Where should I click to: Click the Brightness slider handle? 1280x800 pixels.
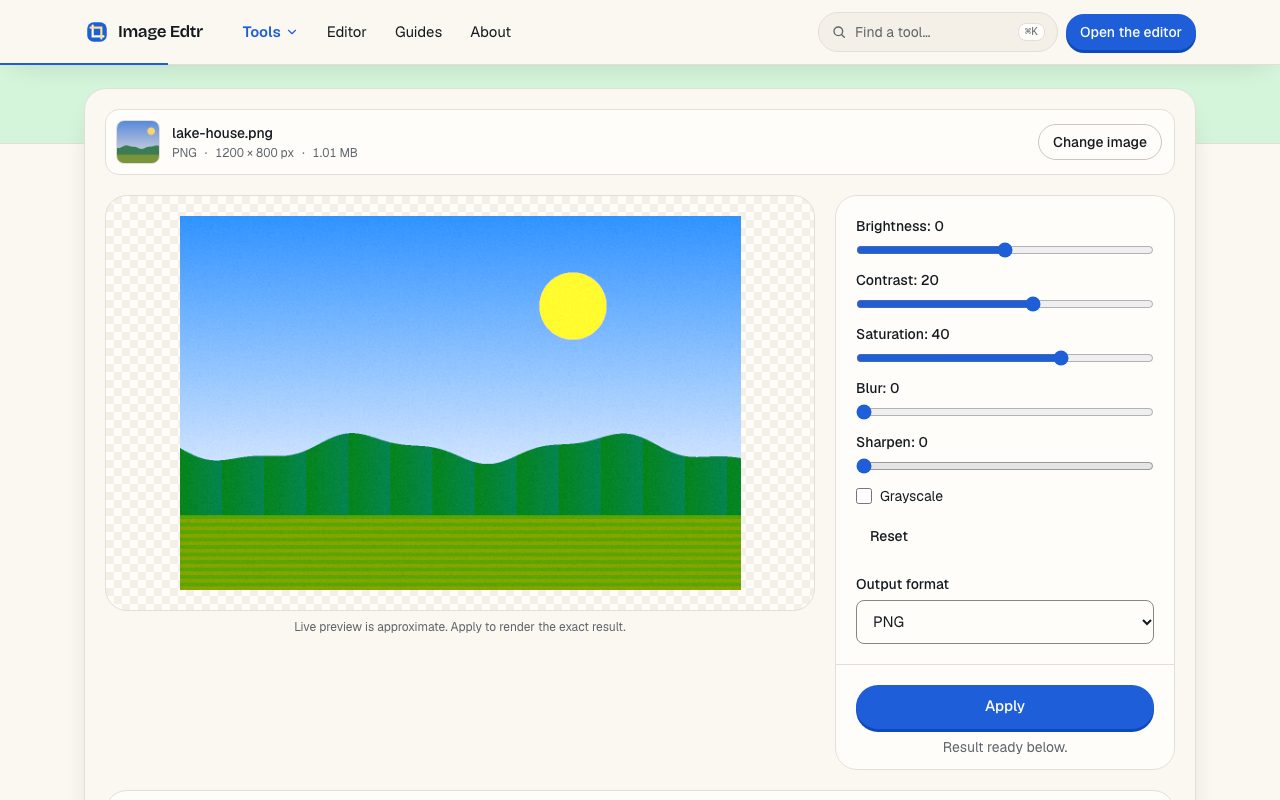point(1005,250)
